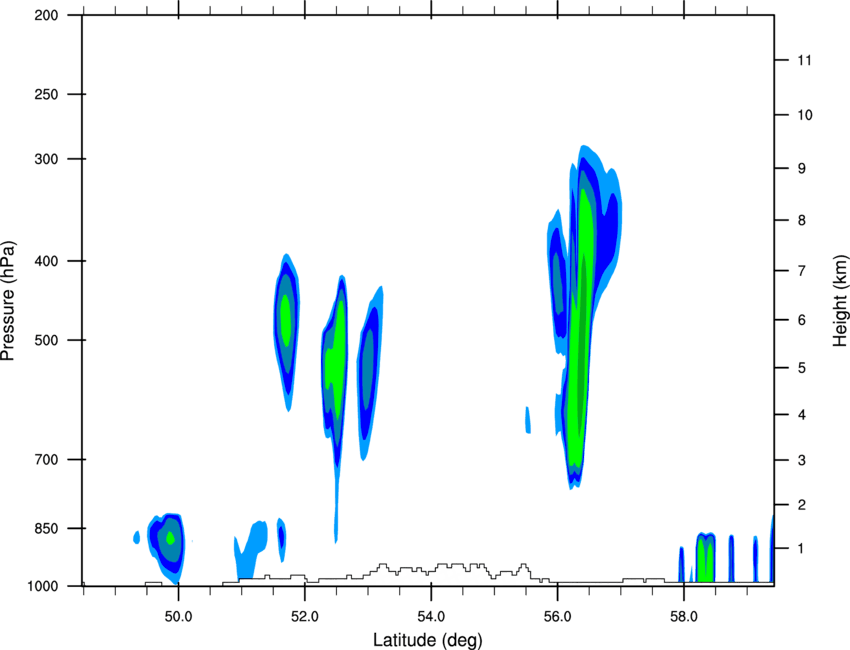
Task: Click the terrain outline near 54.0 latitude
Action: point(431,572)
